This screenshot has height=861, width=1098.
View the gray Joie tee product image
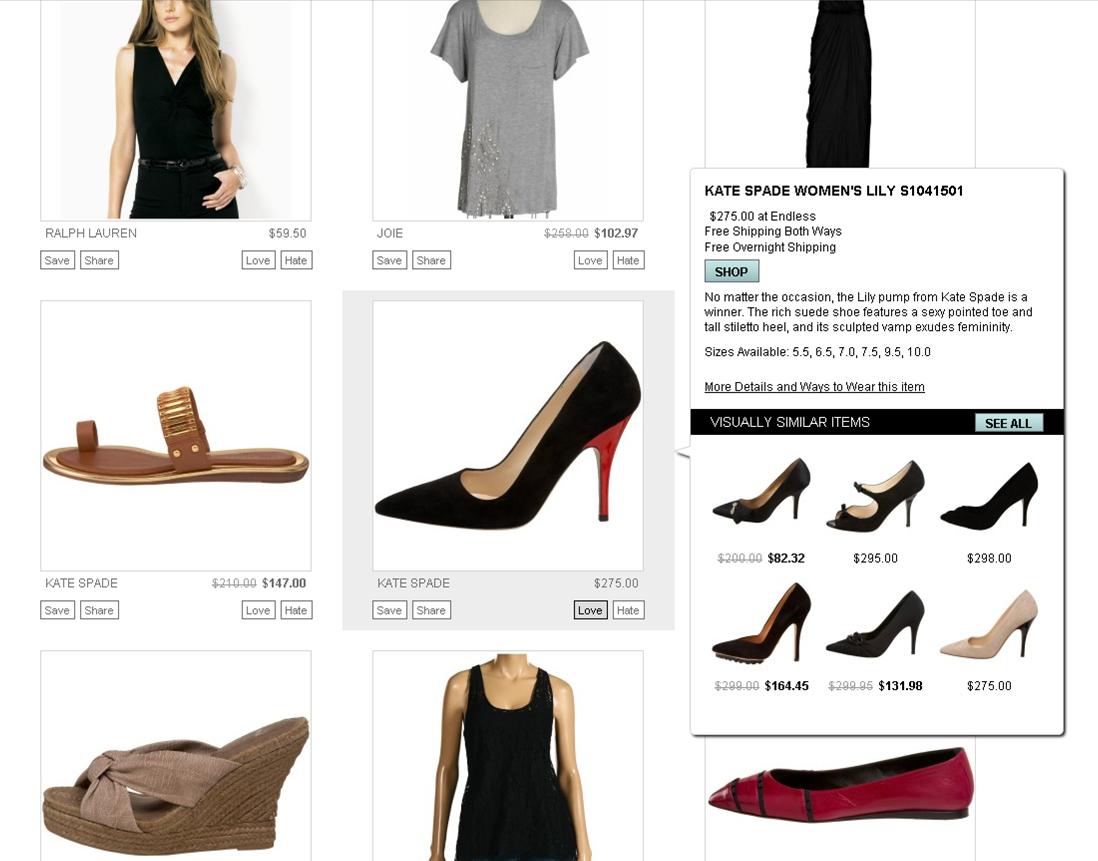[508, 110]
